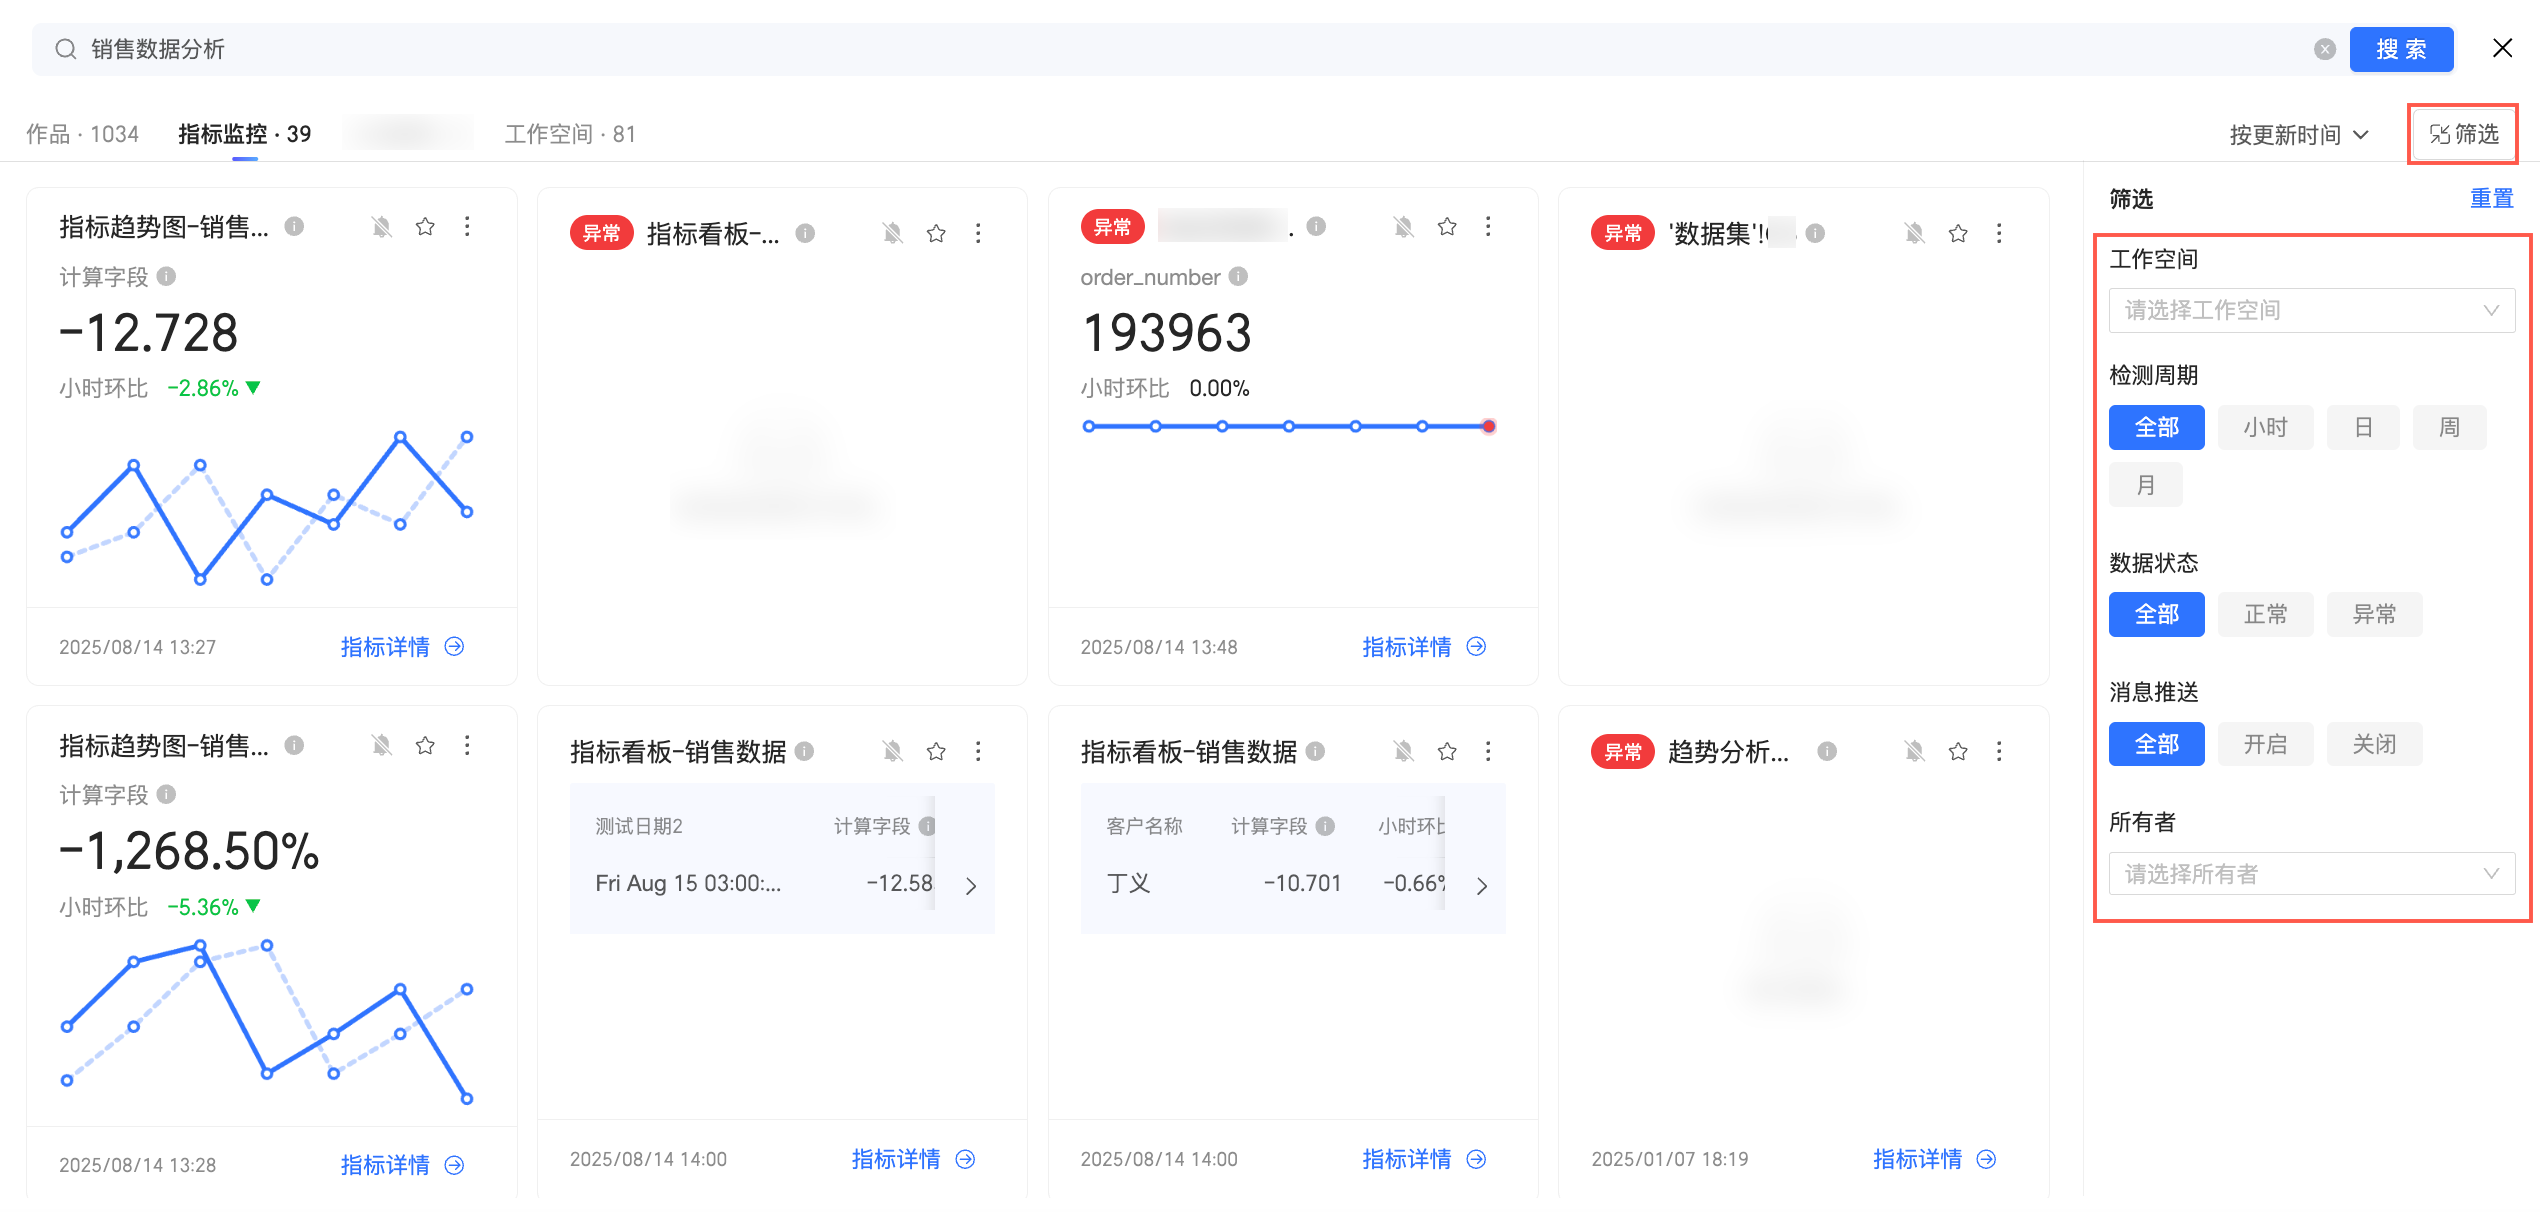Screen dimensions: 2540x1212
Task: Switch to the 工作空间 · 81 tab
Action: [570, 134]
